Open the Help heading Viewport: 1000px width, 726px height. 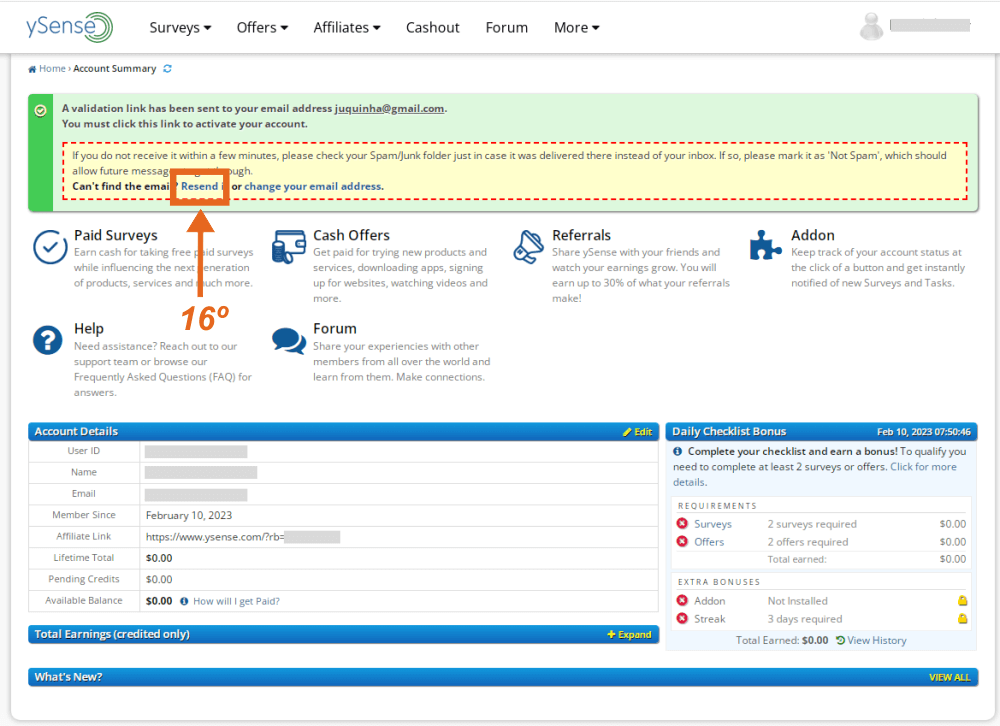[89, 329]
